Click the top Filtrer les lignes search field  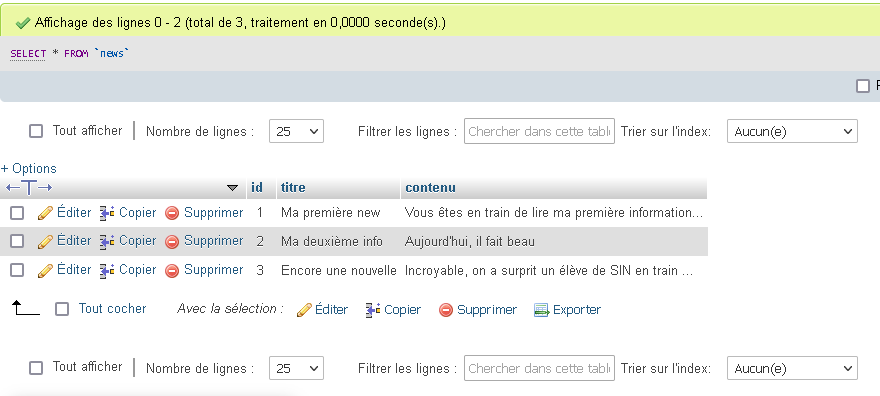point(539,131)
